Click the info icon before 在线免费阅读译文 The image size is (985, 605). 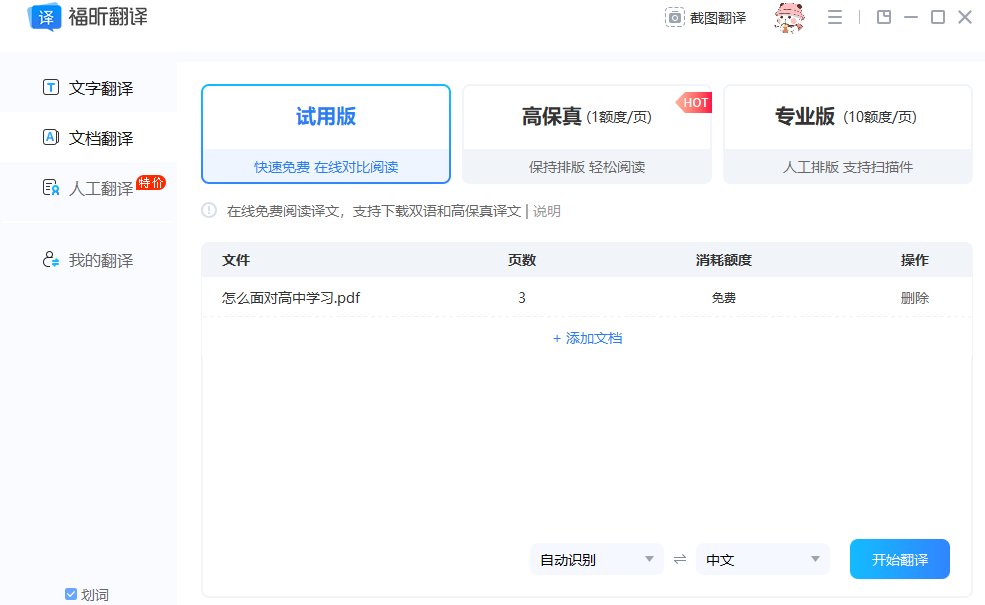[209, 210]
